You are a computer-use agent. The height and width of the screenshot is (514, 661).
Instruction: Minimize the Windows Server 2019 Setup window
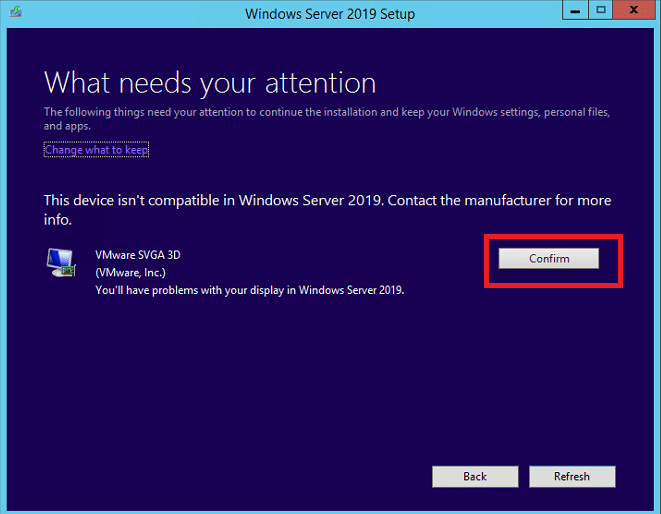point(575,10)
